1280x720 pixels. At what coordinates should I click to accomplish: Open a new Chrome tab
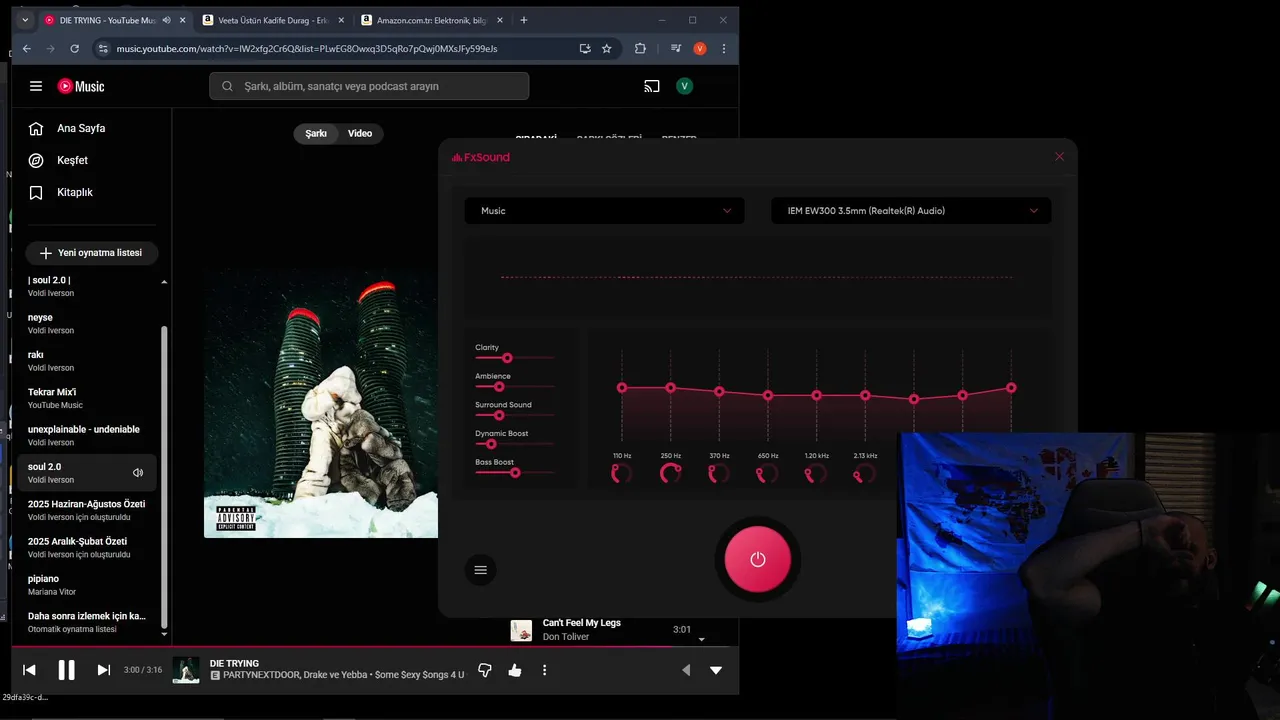[524, 20]
